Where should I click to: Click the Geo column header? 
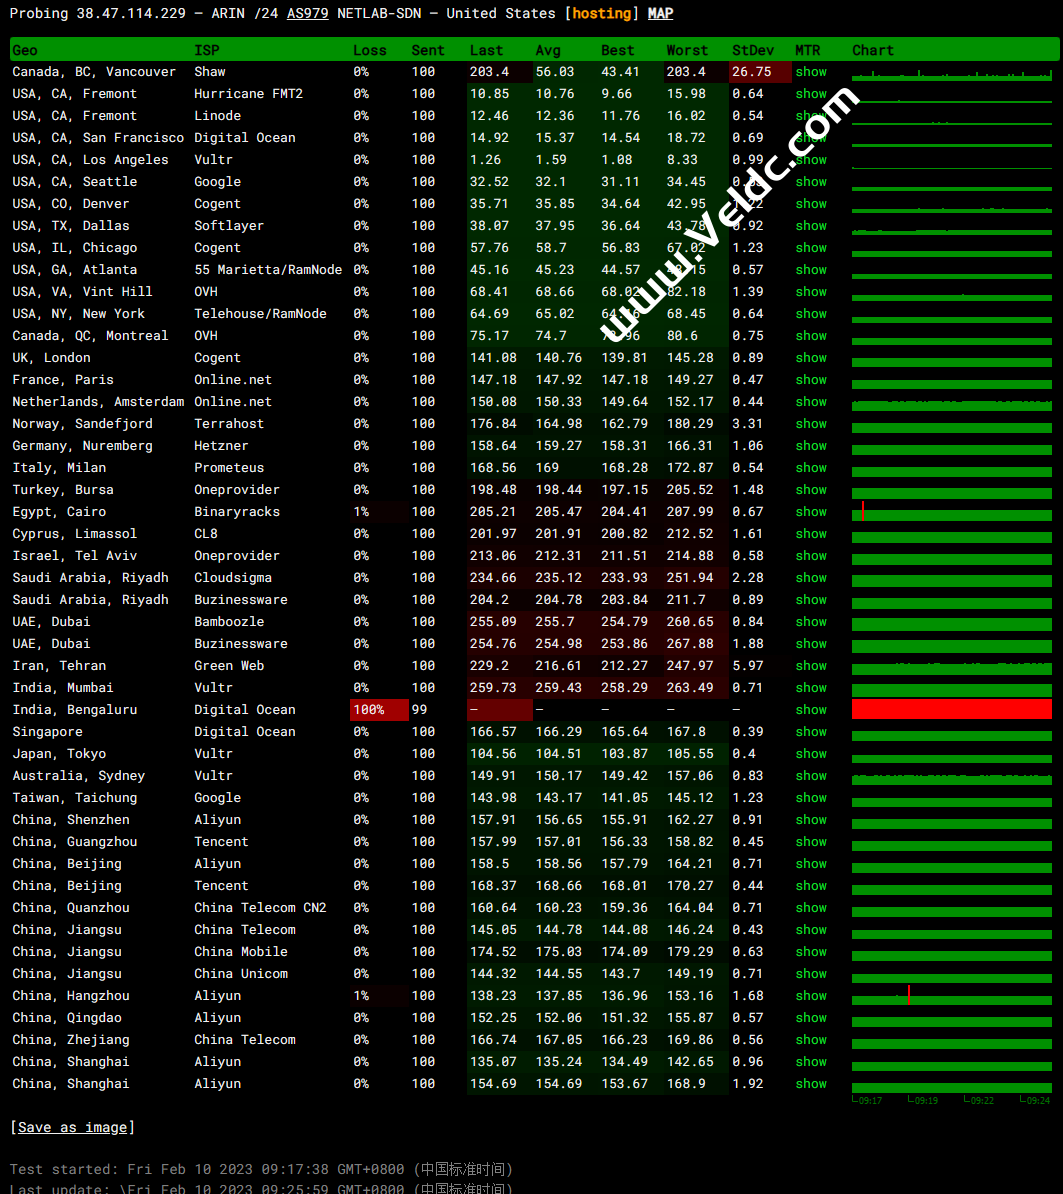click(x=25, y=50)
